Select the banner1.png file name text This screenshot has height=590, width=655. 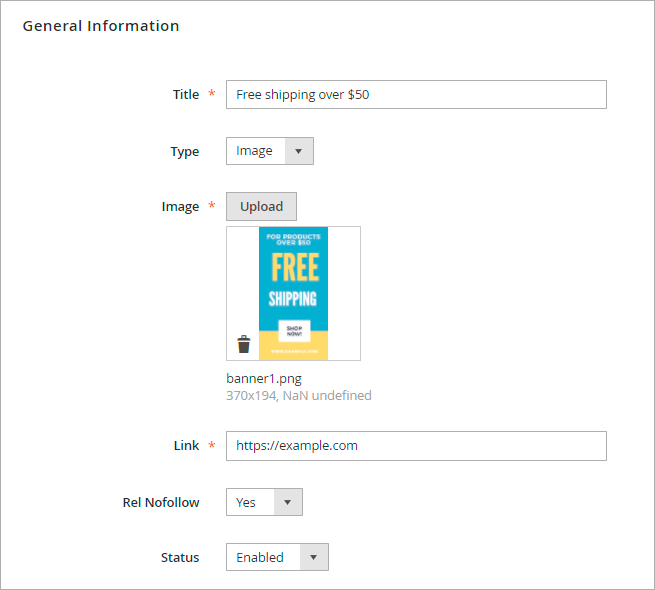point(264,379)
